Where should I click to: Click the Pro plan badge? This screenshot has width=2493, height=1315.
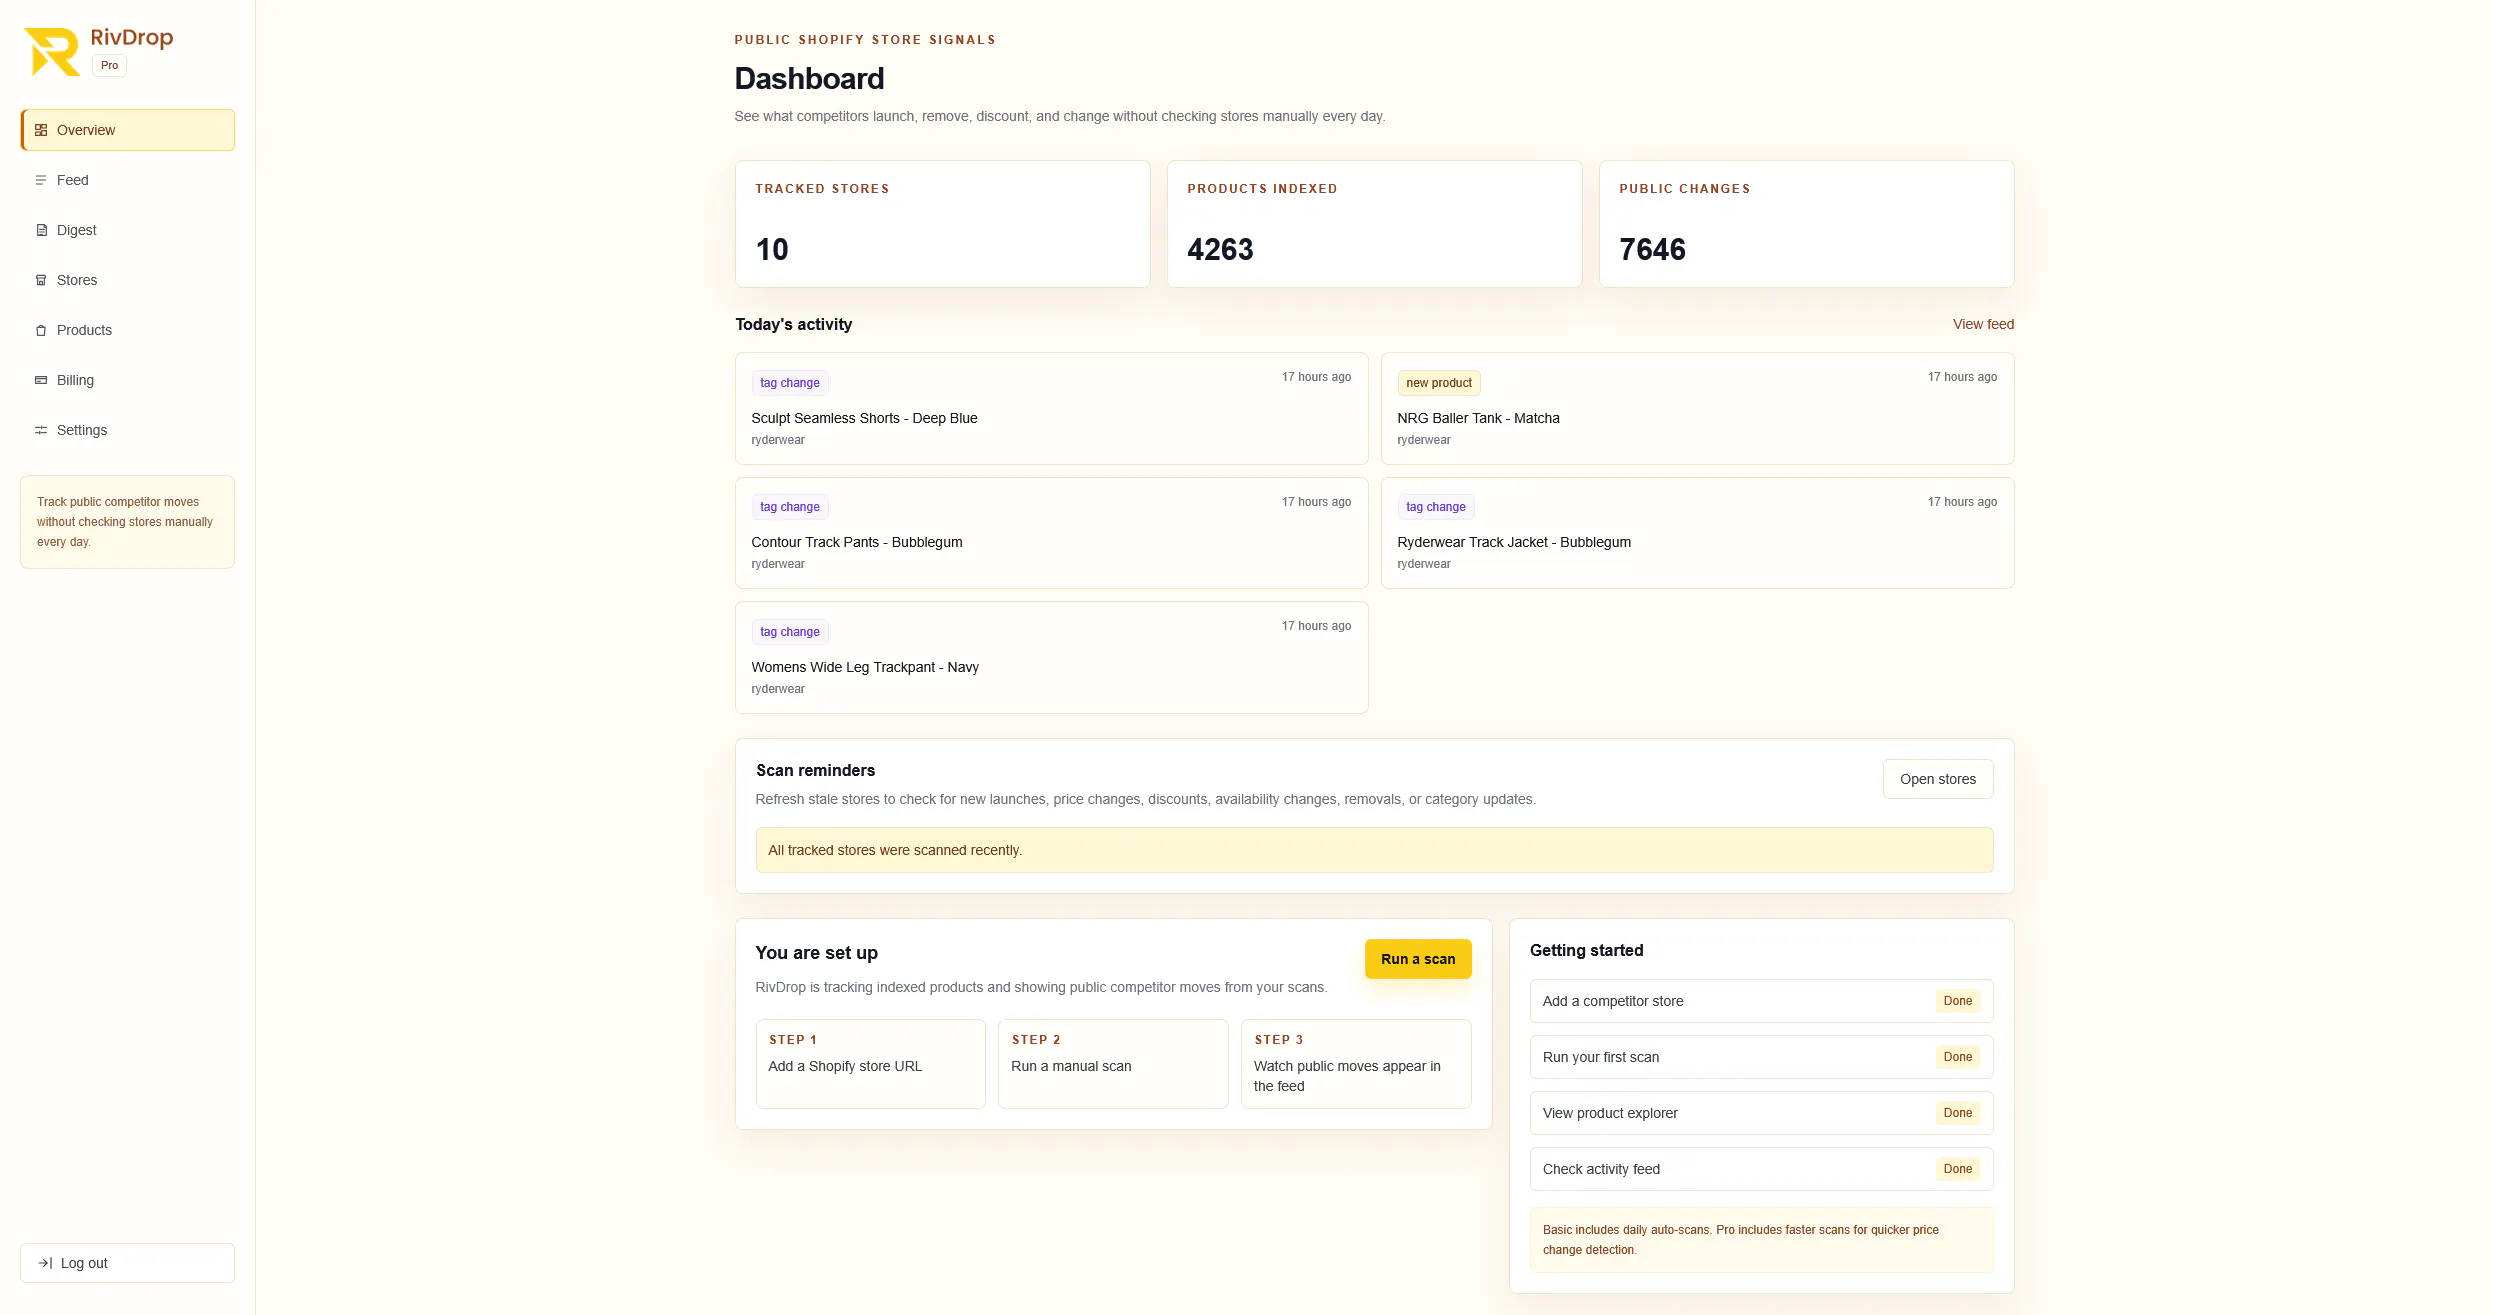(x=109, y=66)
